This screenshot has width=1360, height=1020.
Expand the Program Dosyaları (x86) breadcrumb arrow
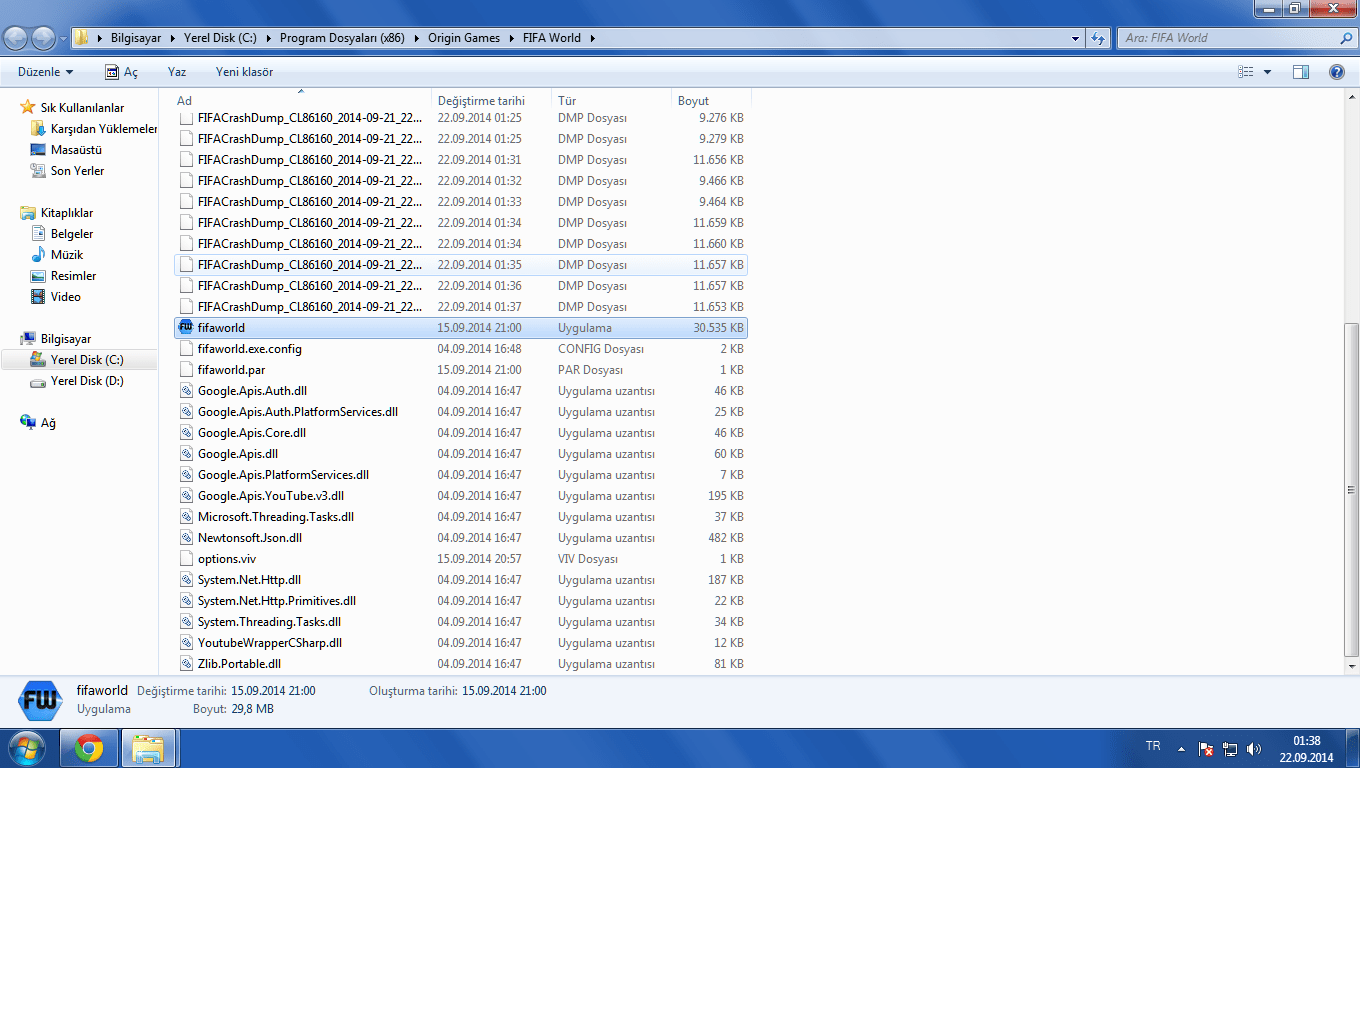click(416, 38)
